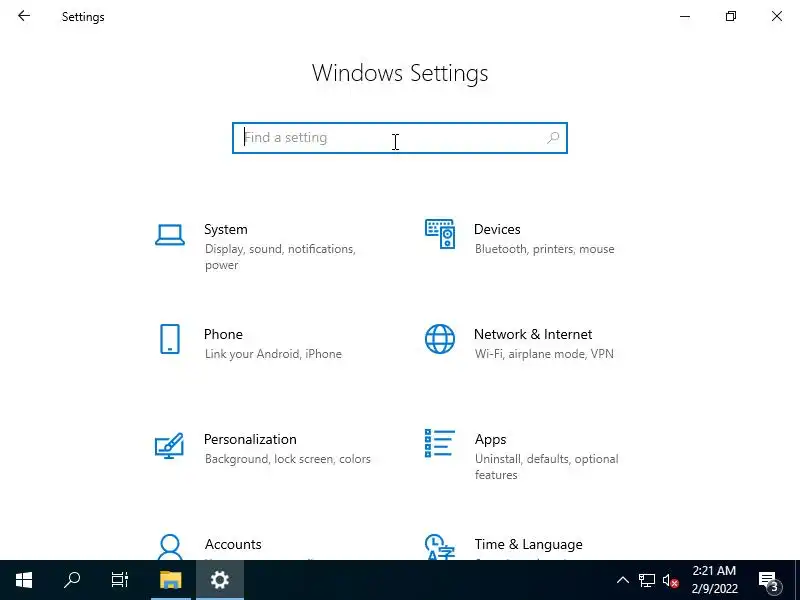800x600 pixels.
Task: Open Action Center notifications icon
Action: click(x=769, y=580)
